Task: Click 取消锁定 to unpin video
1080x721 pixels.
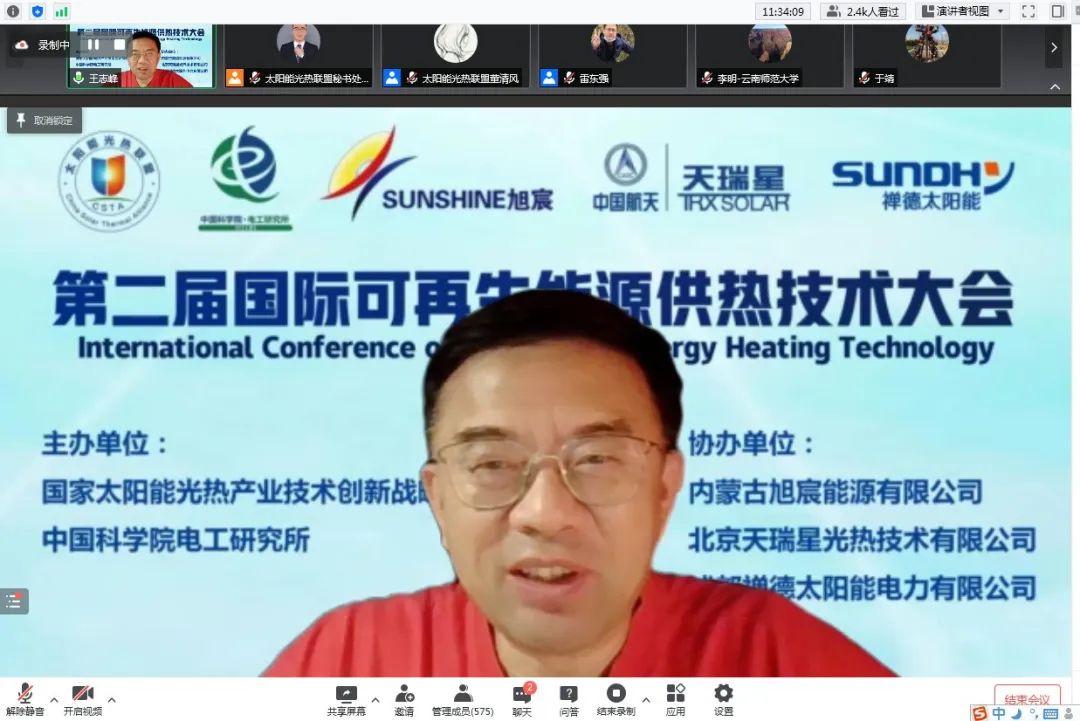Action: 44,120
